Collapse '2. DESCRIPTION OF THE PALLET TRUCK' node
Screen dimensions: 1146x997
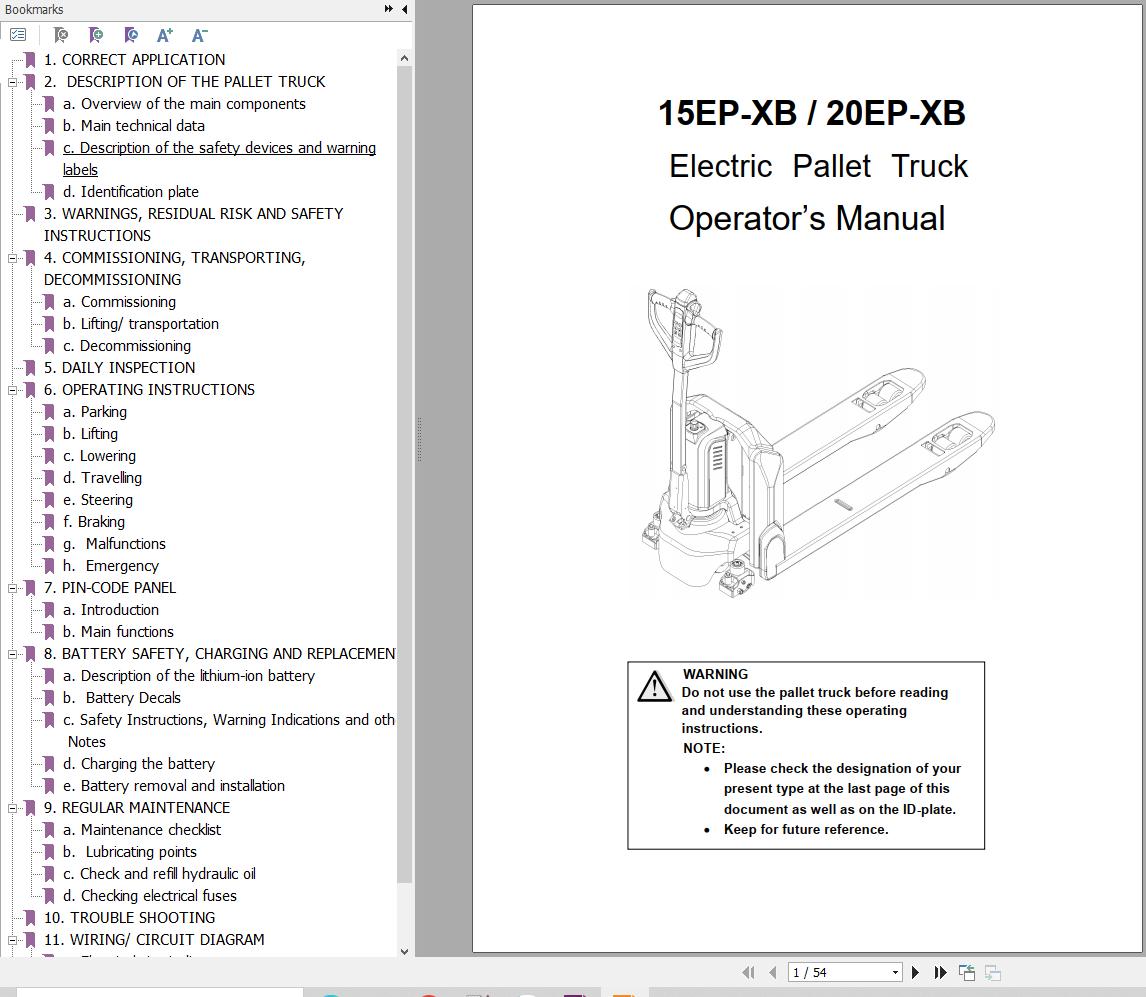point(12,82)
